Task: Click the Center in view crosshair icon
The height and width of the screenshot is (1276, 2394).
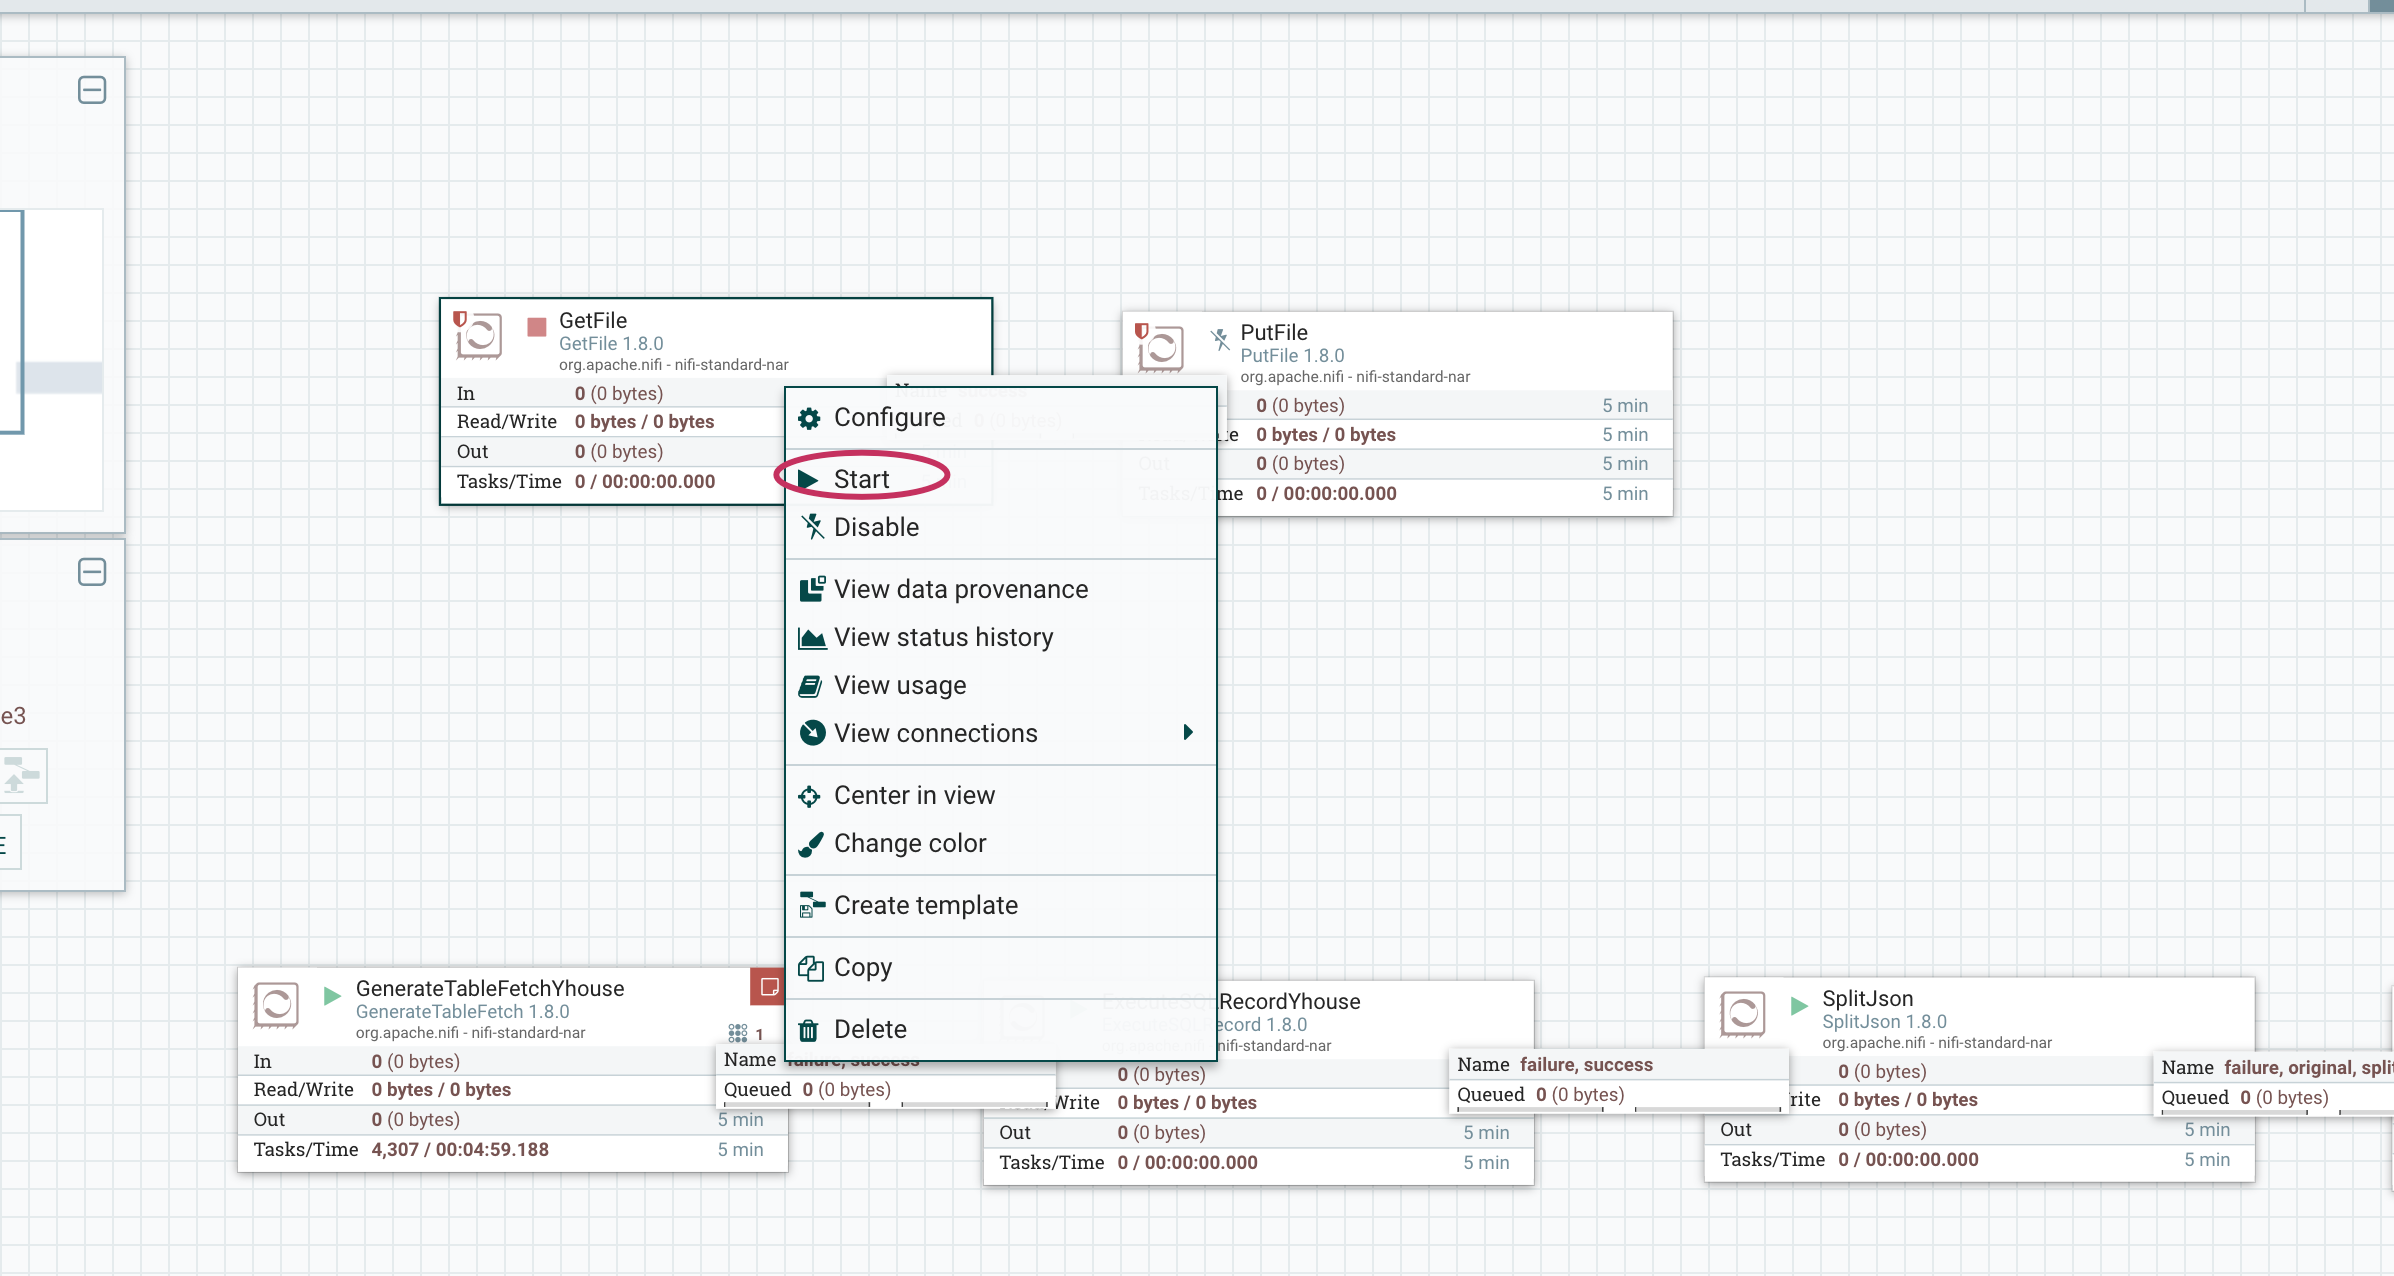Action: (x=809, y=797)
